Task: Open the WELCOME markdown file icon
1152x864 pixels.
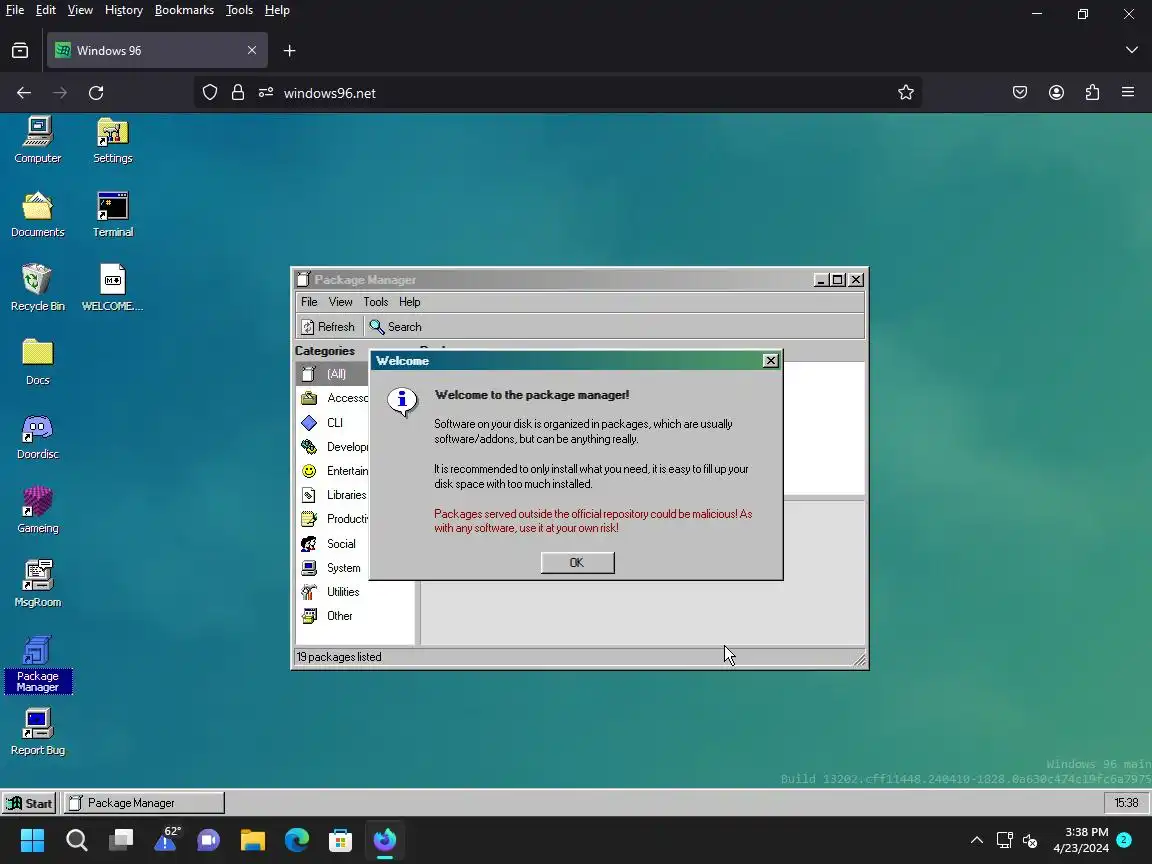Action: 112,288
